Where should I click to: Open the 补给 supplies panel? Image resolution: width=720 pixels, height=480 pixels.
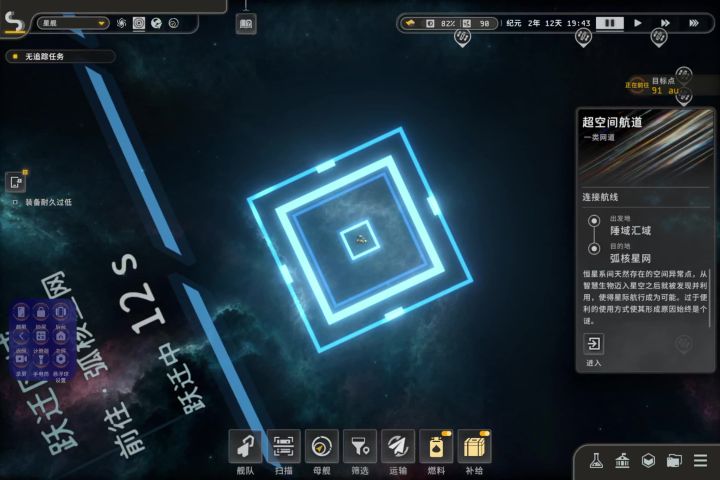(474, 446)
